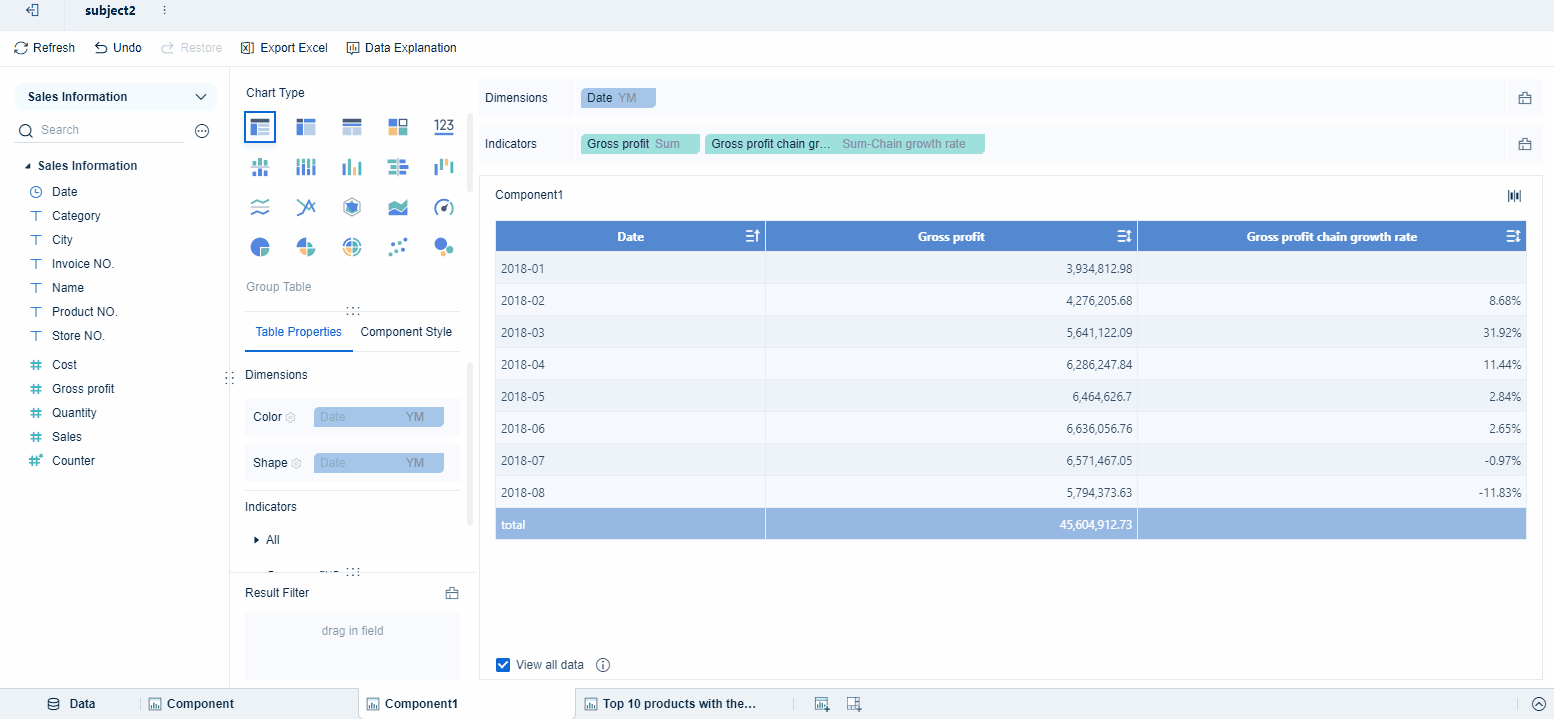
Task: Click the Export Excel button
Action: click(283, 47)
